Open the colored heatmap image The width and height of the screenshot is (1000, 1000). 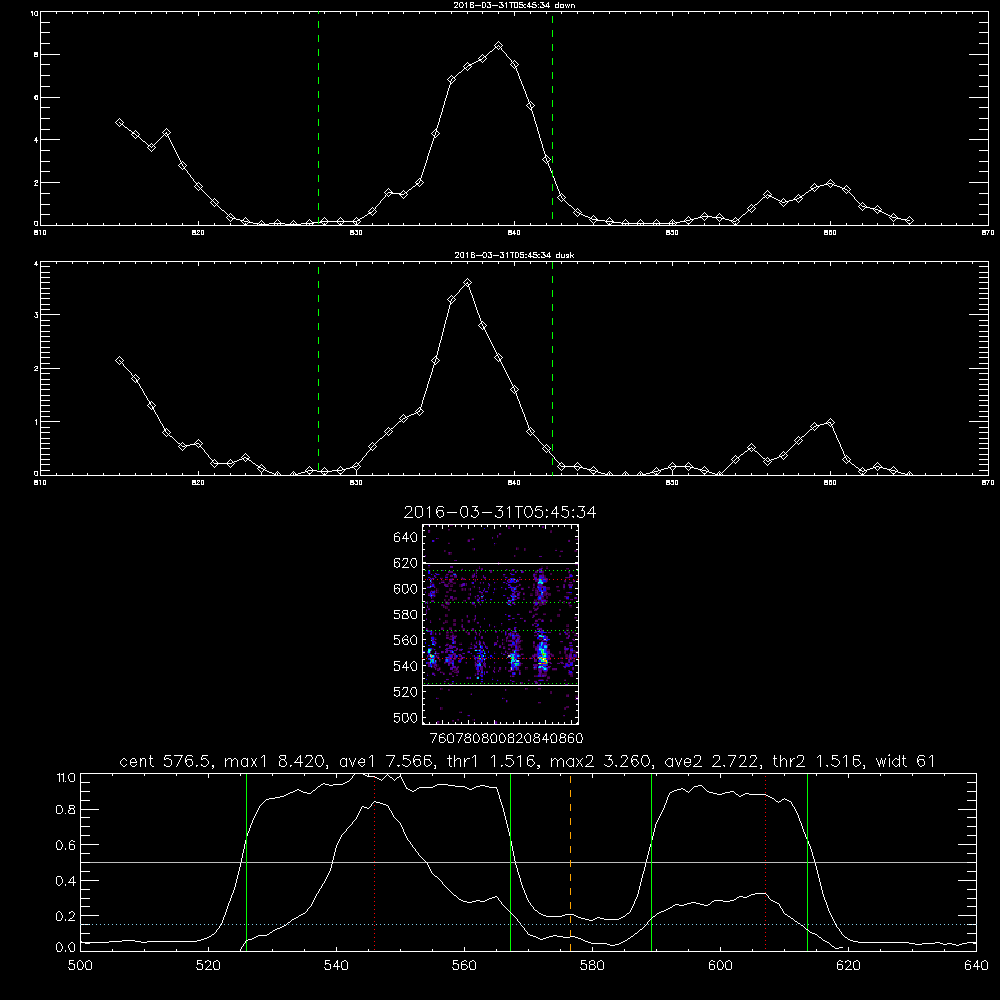(501, 624)
